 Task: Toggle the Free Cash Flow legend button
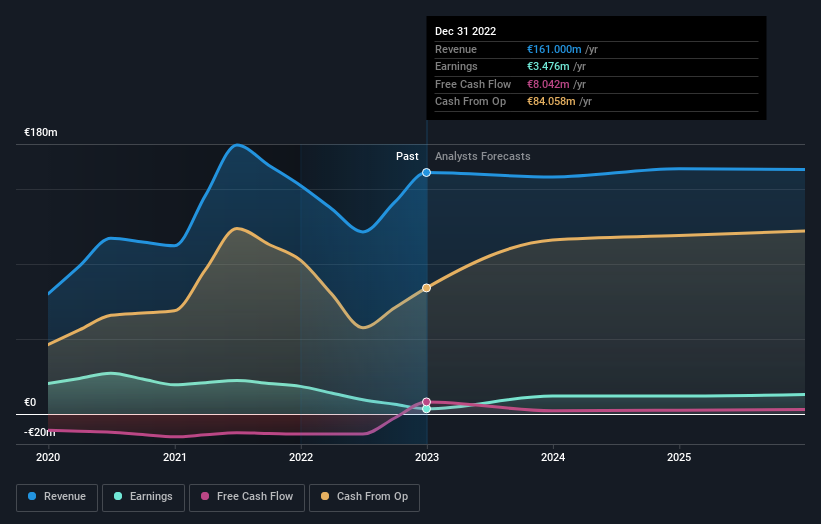247,497
